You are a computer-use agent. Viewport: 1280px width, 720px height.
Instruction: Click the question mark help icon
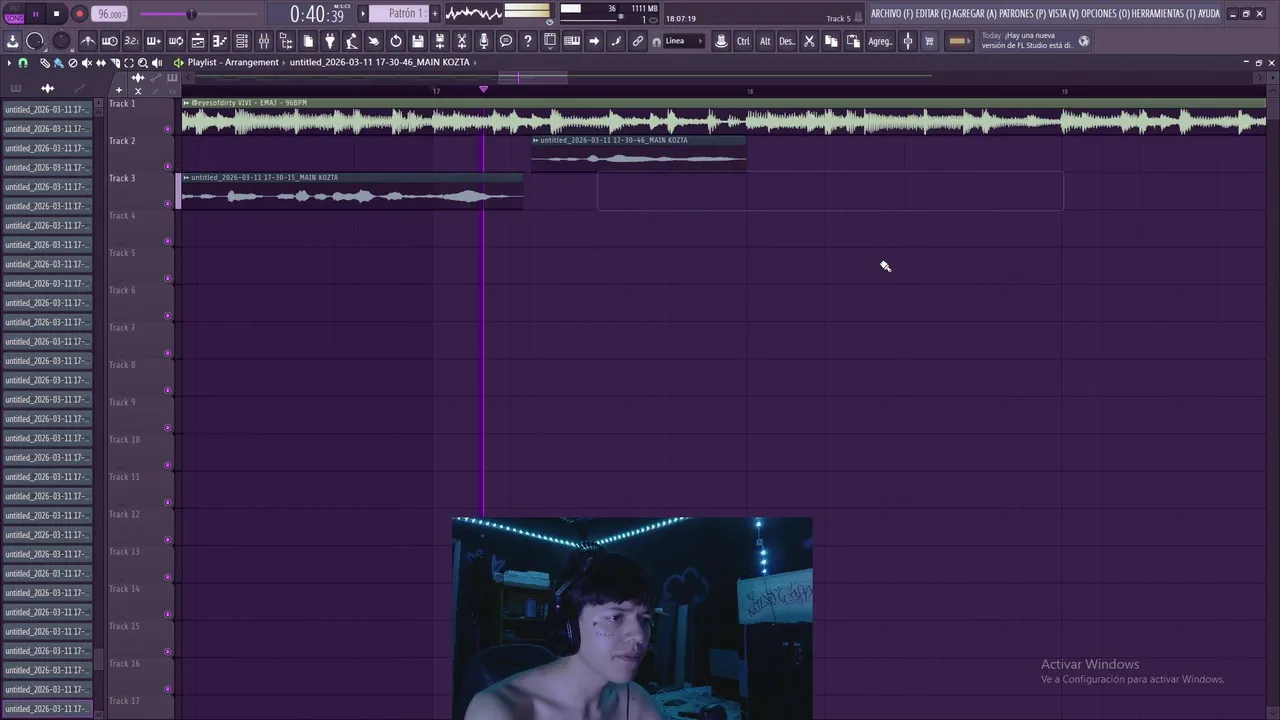click(x=528, y=41)
